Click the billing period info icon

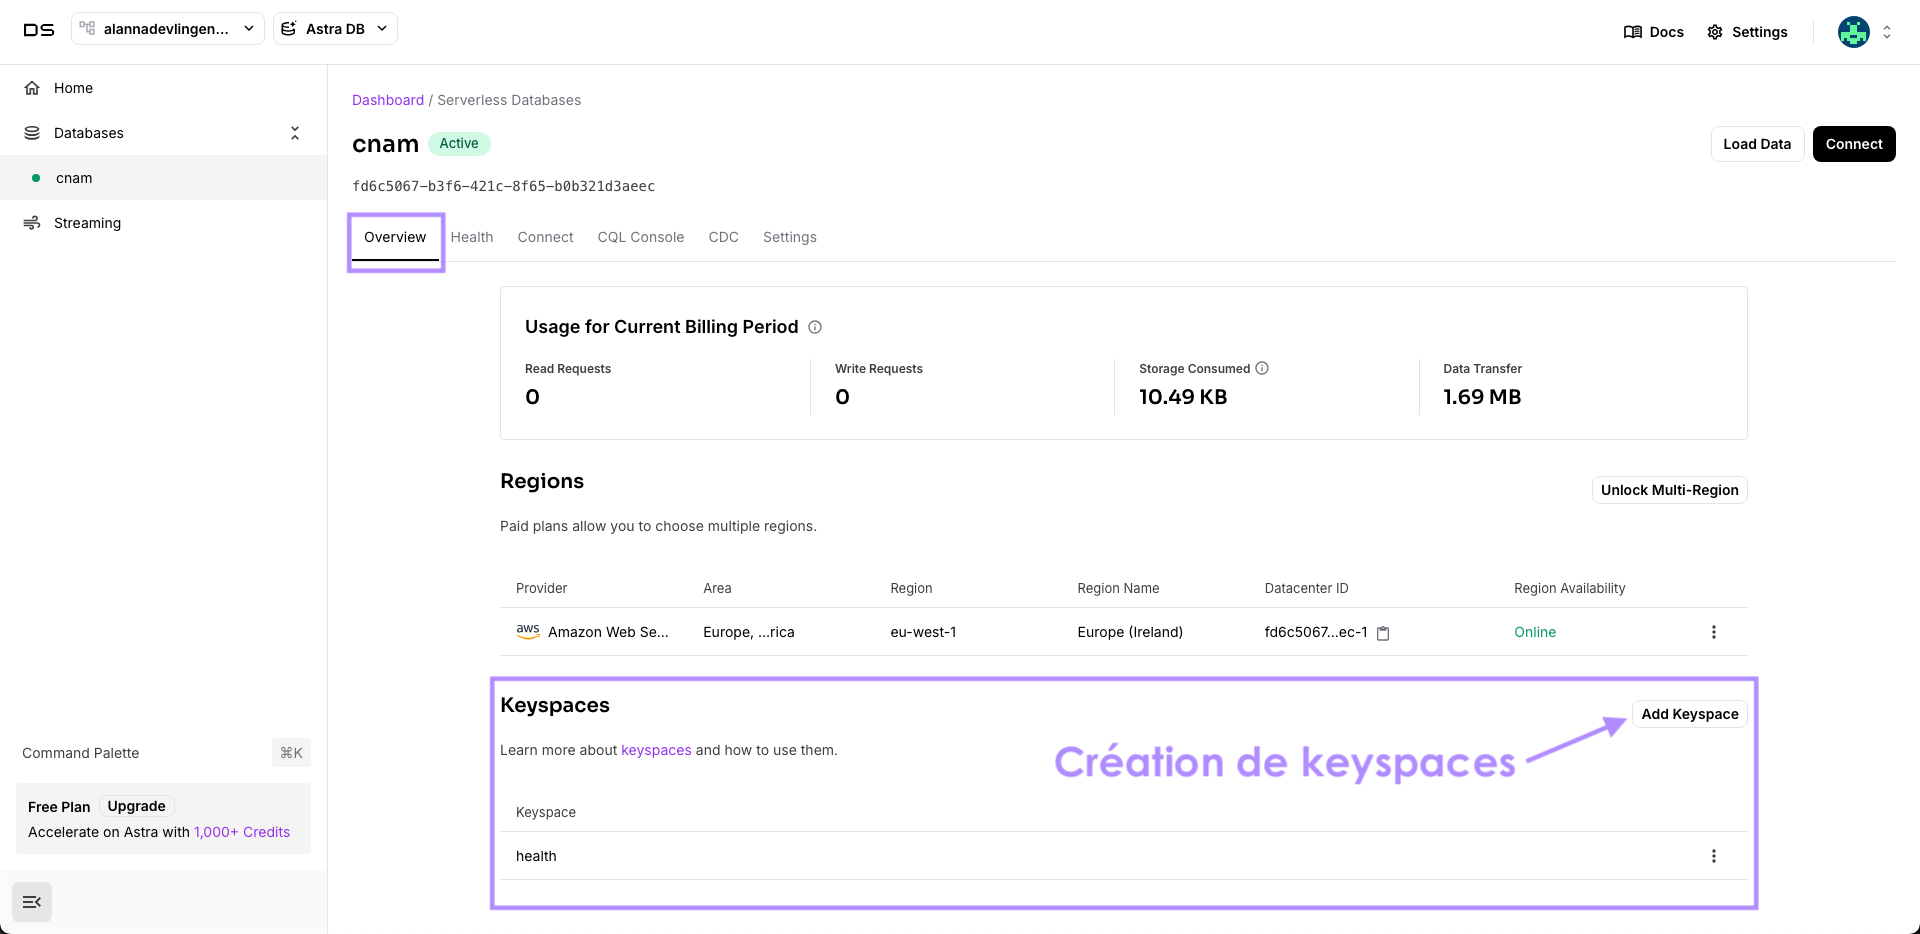(x=815, y=327)
